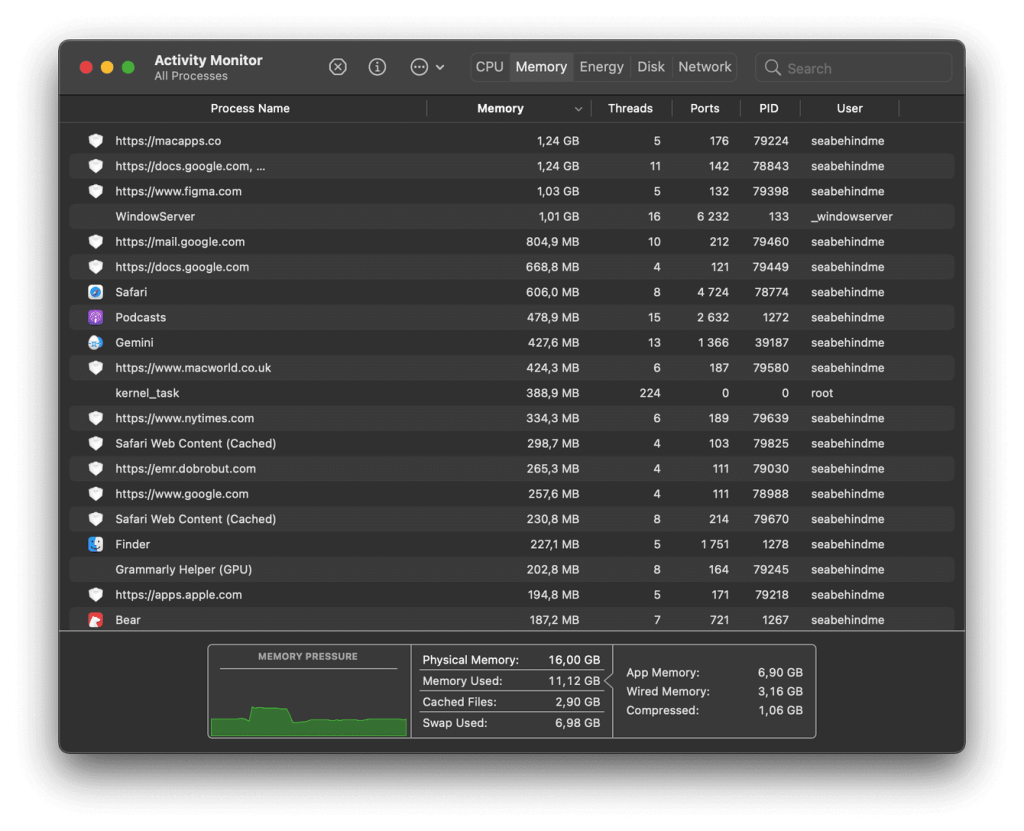Click the Wired Memory 3,16 GB value
Viewport: 1024px width, 831px height.
point(780,691)
